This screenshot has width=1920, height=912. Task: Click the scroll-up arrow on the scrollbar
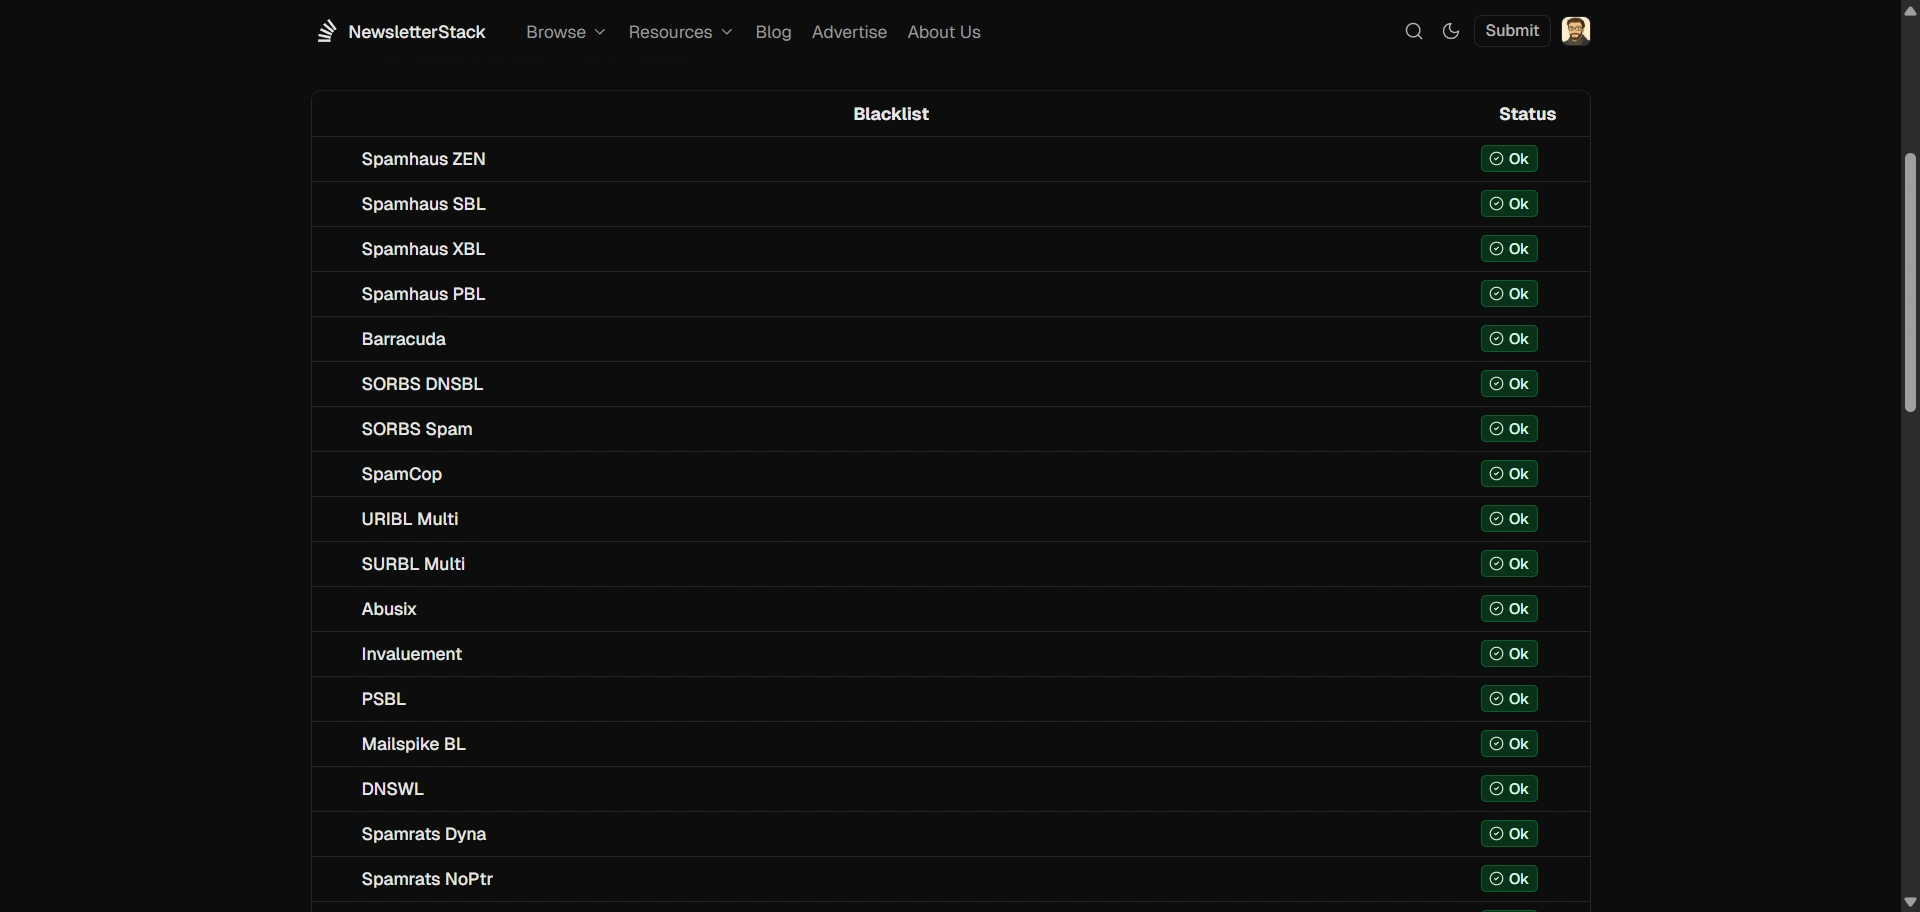tap(1909, 10)
